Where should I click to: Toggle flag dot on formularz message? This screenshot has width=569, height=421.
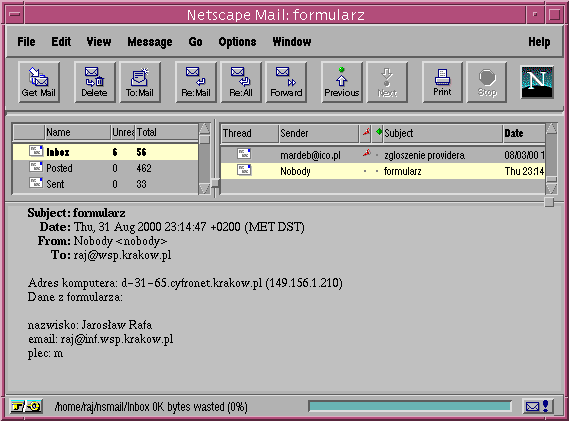click(x=365, y=171)
